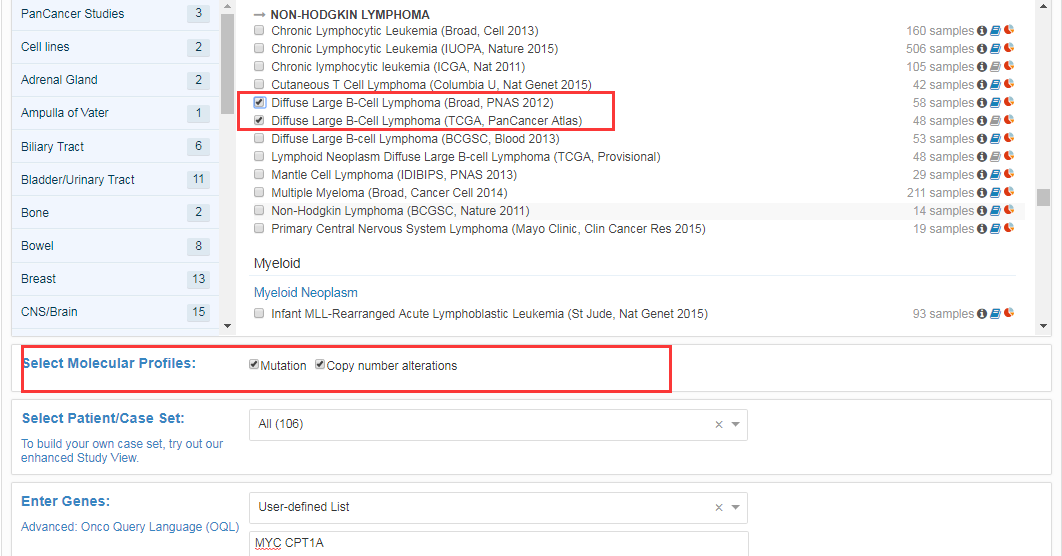
Task: Toggle Copy number alterations checkbox
Action: coord(320,365)
